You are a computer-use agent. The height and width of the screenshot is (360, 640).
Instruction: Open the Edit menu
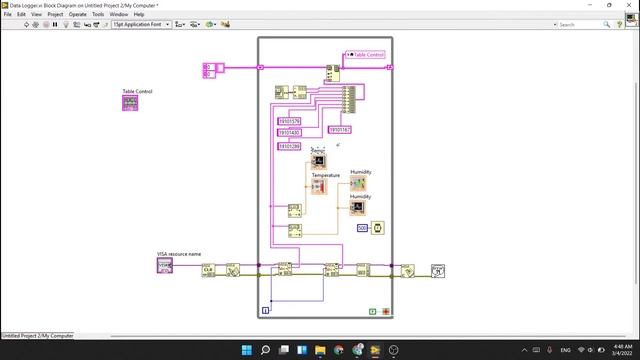(x=21, y=14)
